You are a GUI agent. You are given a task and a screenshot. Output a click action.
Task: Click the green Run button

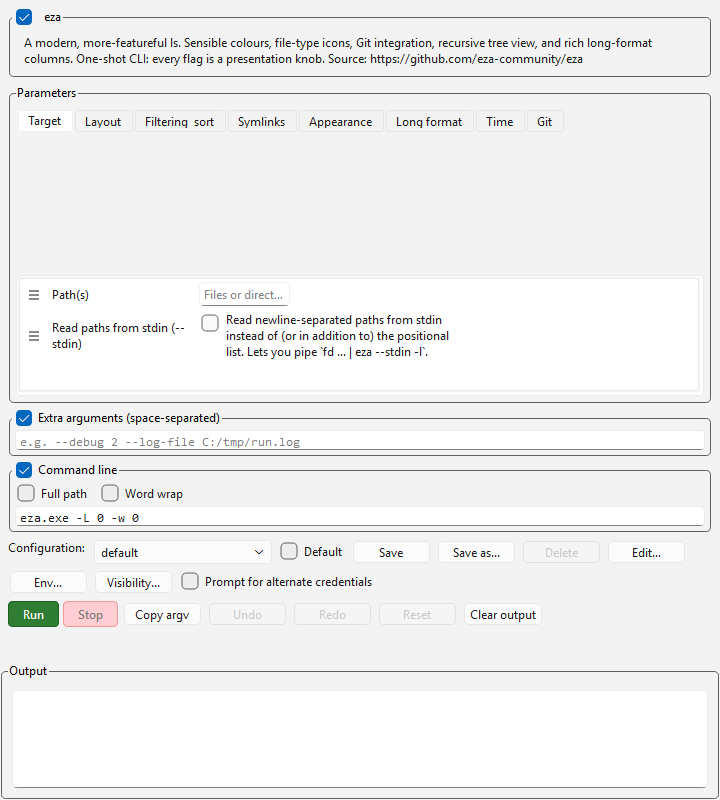tap(34, 614)
